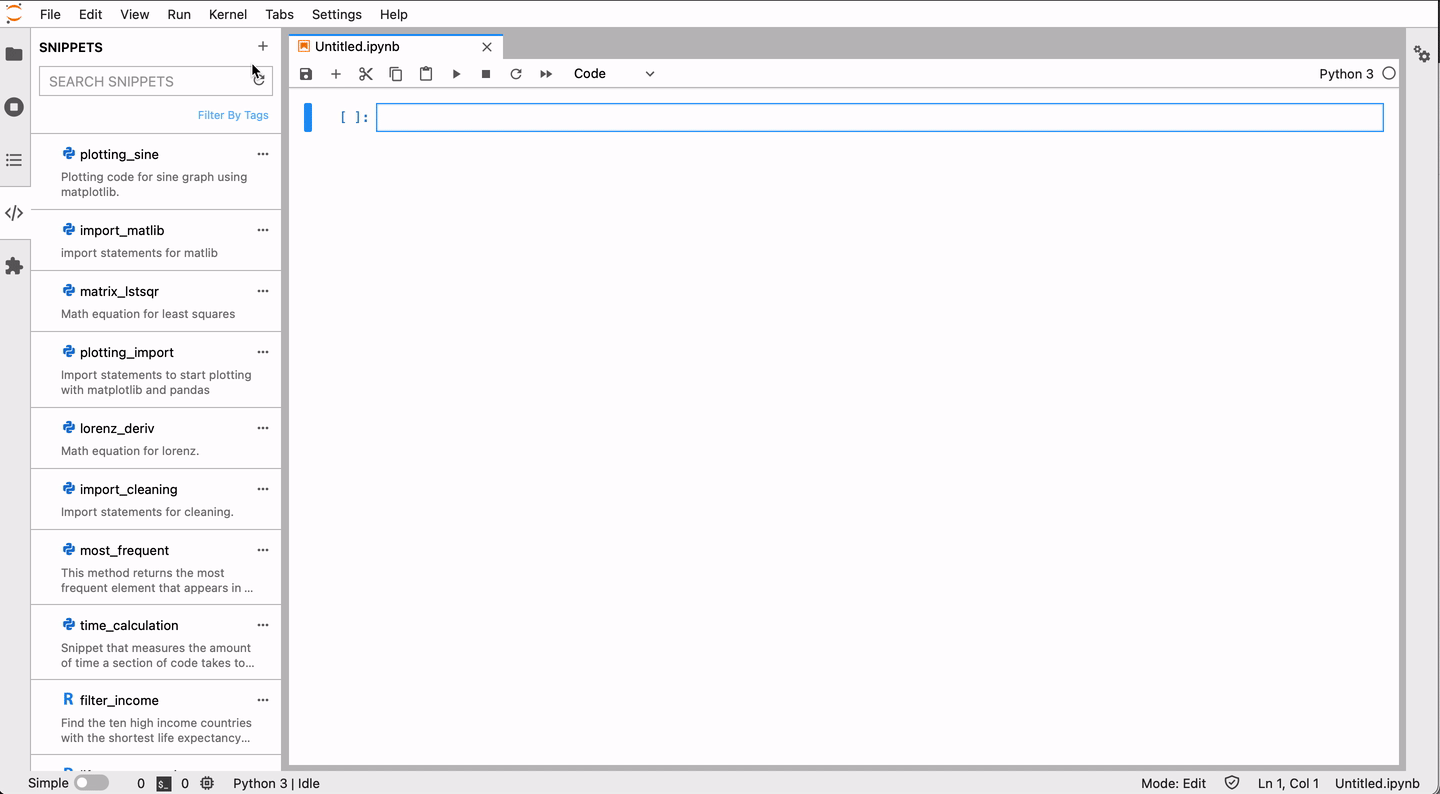Click the Jupyter logo
This screenshot has width=1440, height=794.
(x=14, y=14)
